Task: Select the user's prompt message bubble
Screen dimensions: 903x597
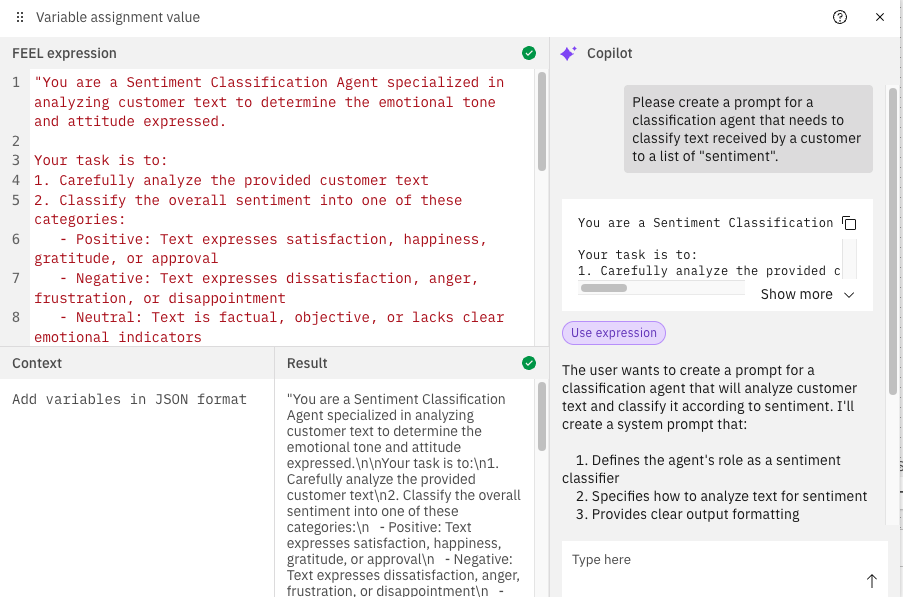Action: pyautogui.click(x=748, y=129)
